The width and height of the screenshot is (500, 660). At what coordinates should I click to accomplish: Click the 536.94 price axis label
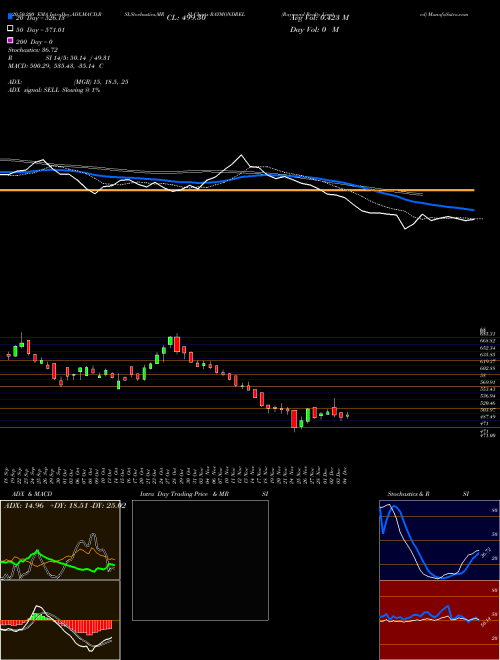click(488, 396)
